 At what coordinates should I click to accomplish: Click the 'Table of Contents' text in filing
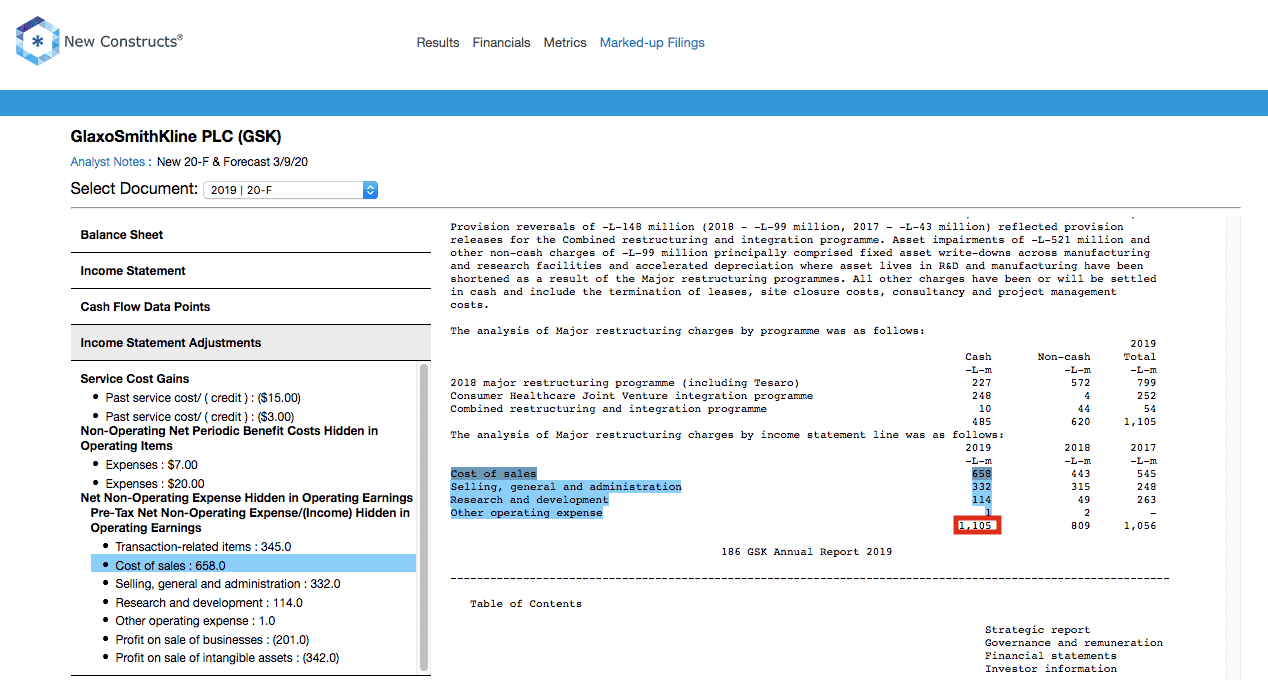(526, 604)
